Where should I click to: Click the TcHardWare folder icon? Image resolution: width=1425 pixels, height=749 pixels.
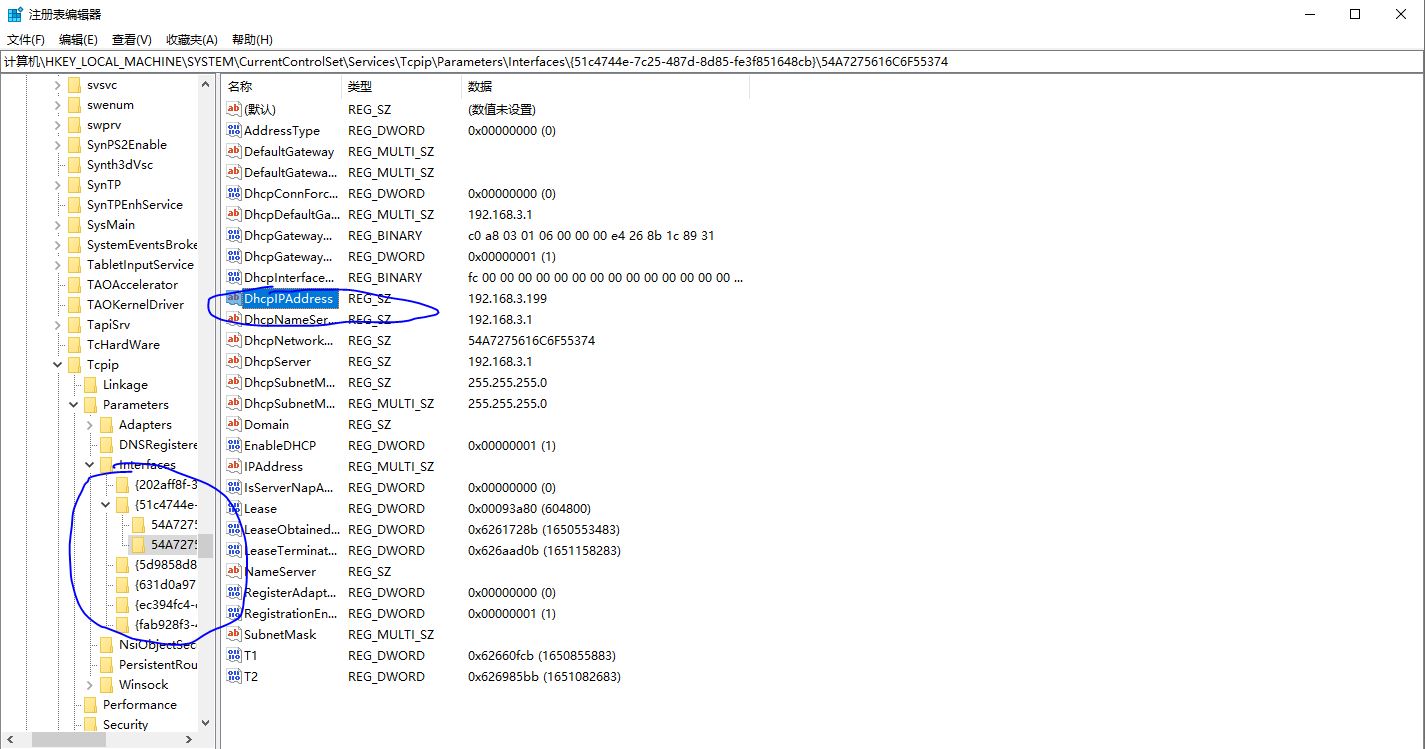click(74, 345)
